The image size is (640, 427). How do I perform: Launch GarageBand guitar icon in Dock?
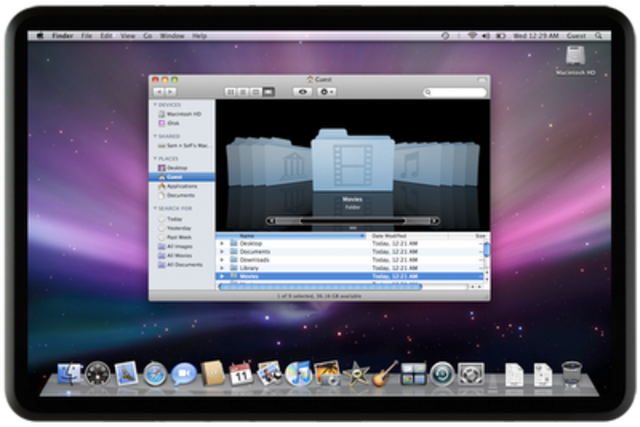pyautogui.click(x=384, y=373)
